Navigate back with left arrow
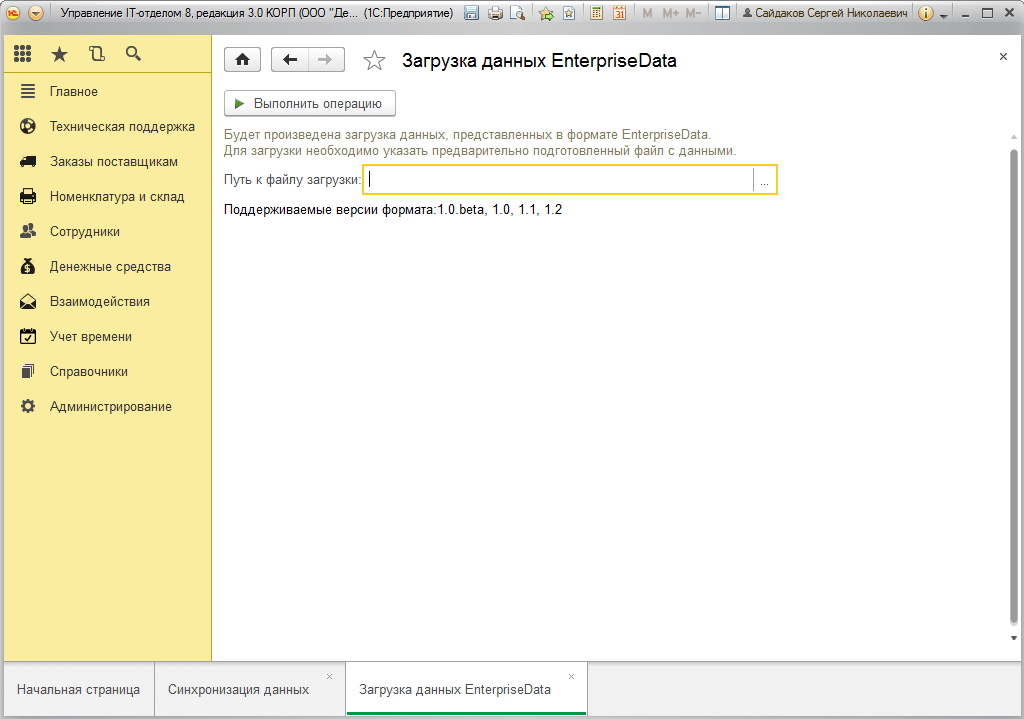The width and height of the screenshot is (1024, 719). (289, 60)
